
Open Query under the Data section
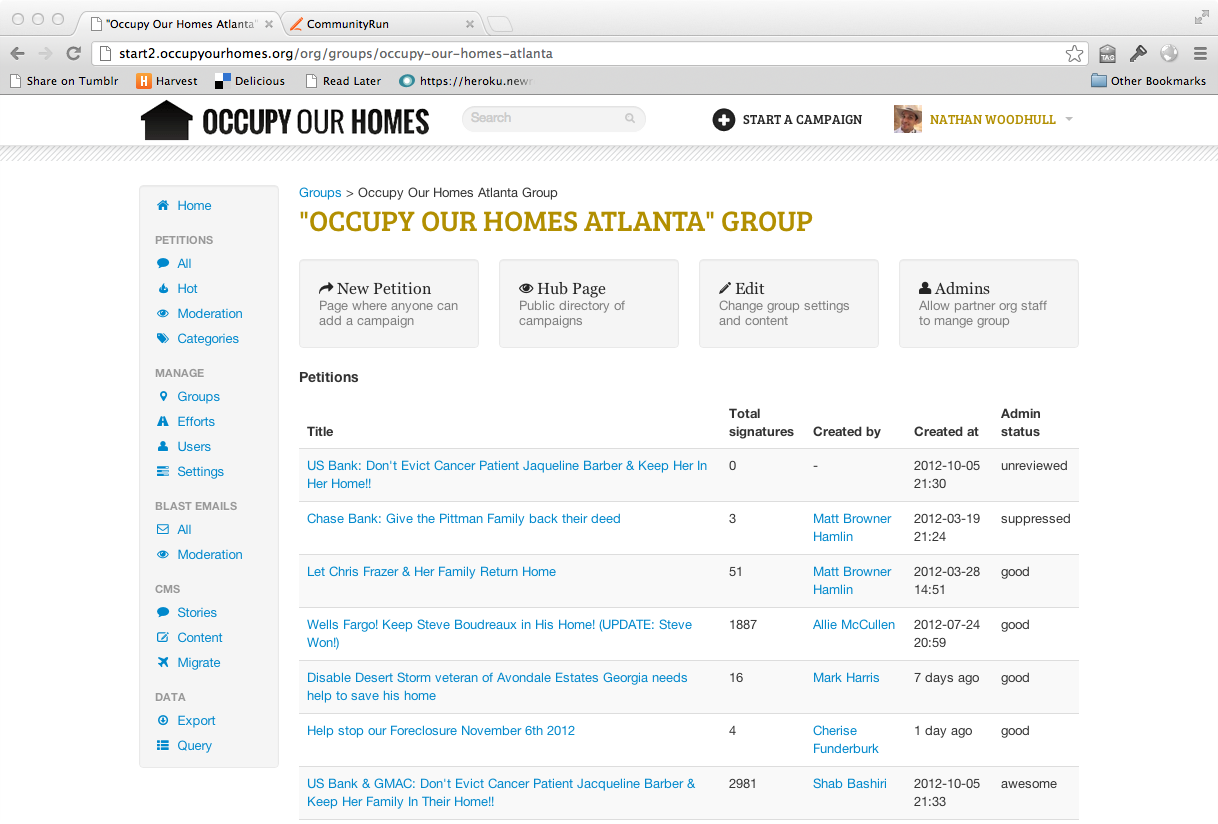tap(194, 746)
